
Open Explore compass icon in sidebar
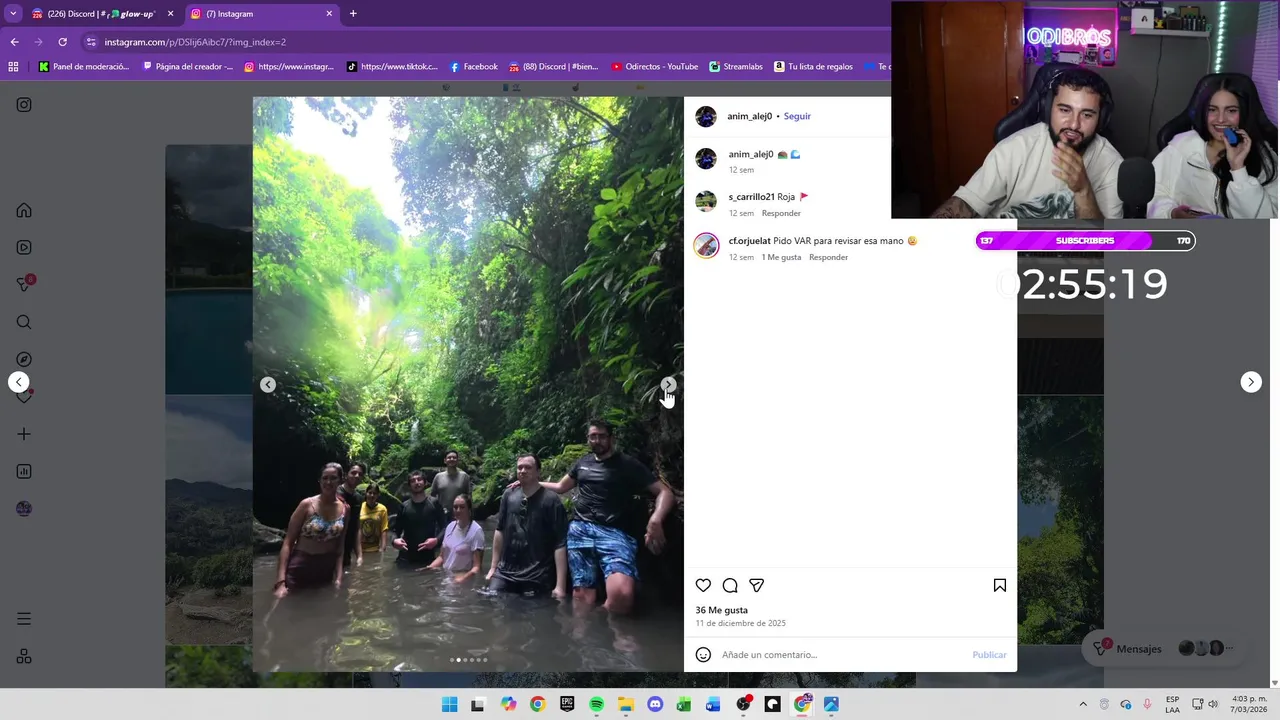point(24,359)
